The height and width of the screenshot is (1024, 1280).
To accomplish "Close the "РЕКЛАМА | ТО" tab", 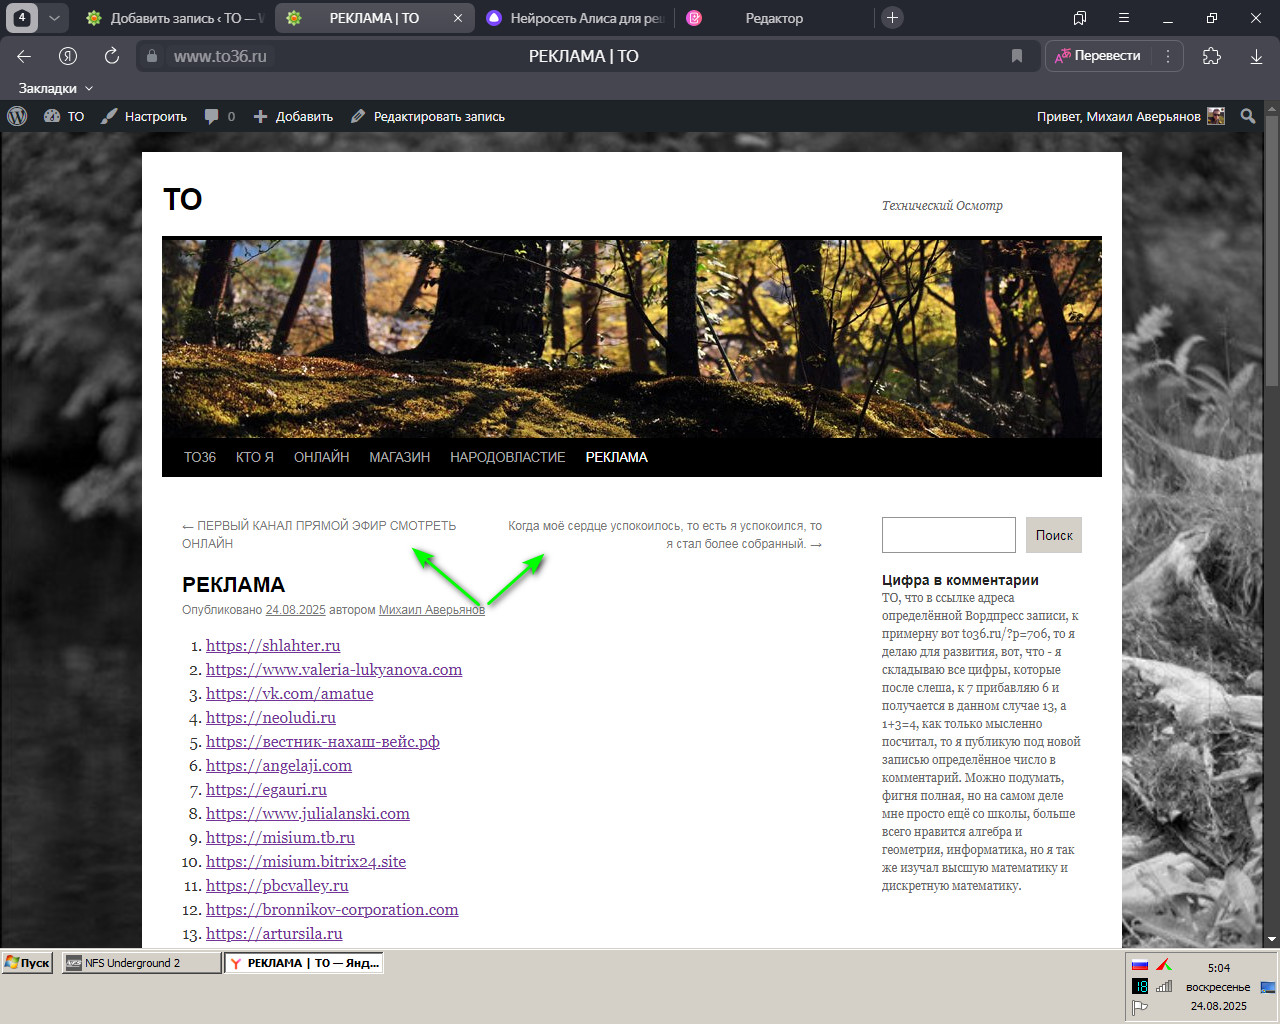I will click(458, 18).
